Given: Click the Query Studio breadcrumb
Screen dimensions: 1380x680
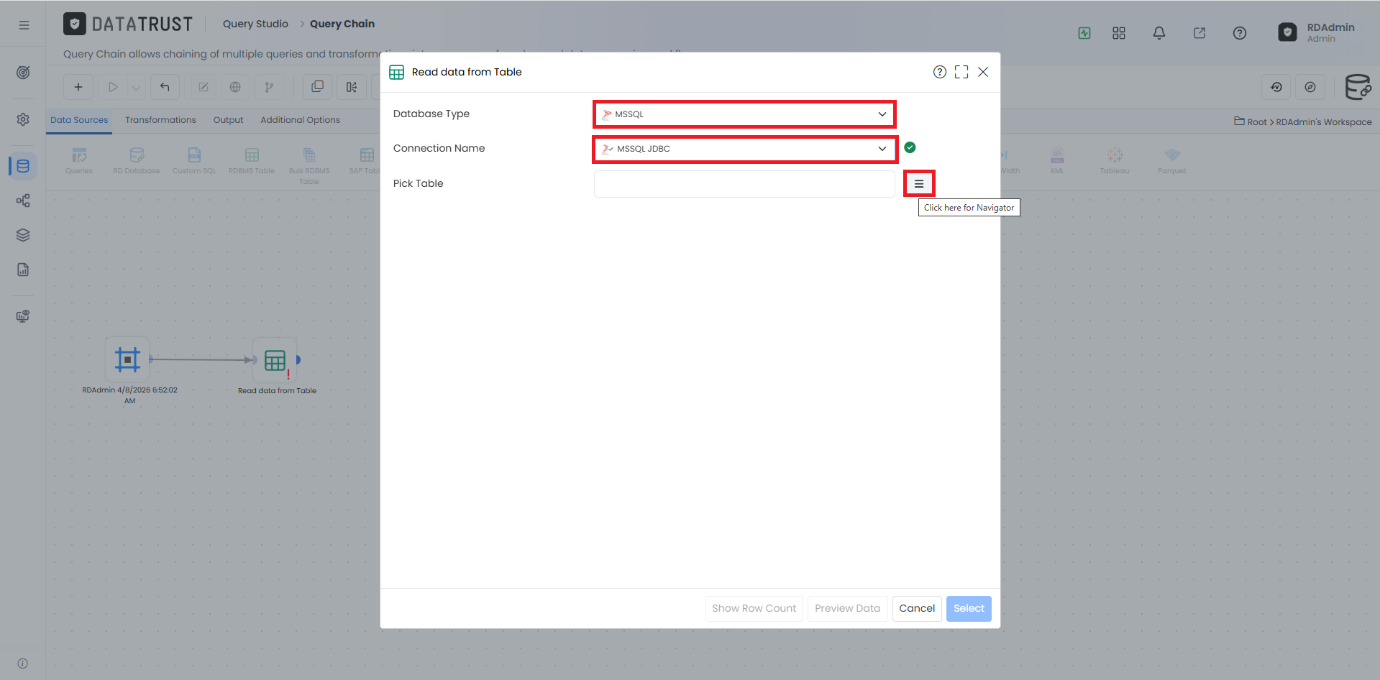Looking at the screenshot, I should tap(255, 24).
